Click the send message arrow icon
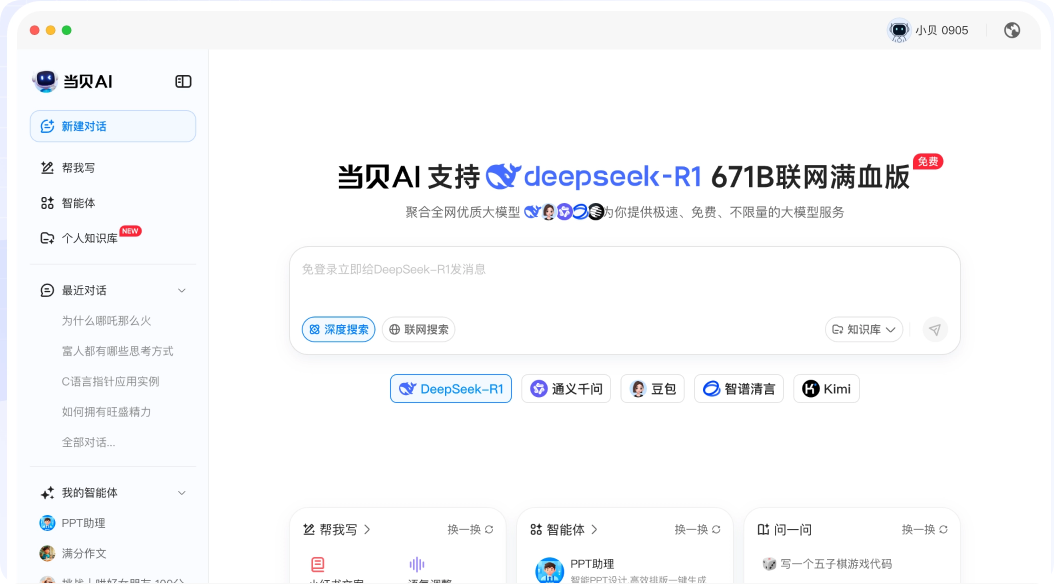Image resolution: width=1054 pixels, height=584 pixels. pyautogui.click(x=935, y=329)
